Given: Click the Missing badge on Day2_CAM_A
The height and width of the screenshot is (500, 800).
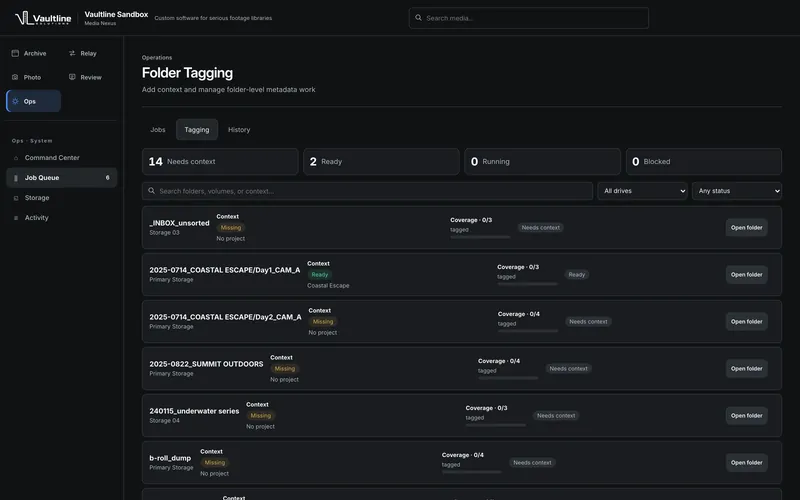Looking at the screenshot, I should (x=323, y=321).
